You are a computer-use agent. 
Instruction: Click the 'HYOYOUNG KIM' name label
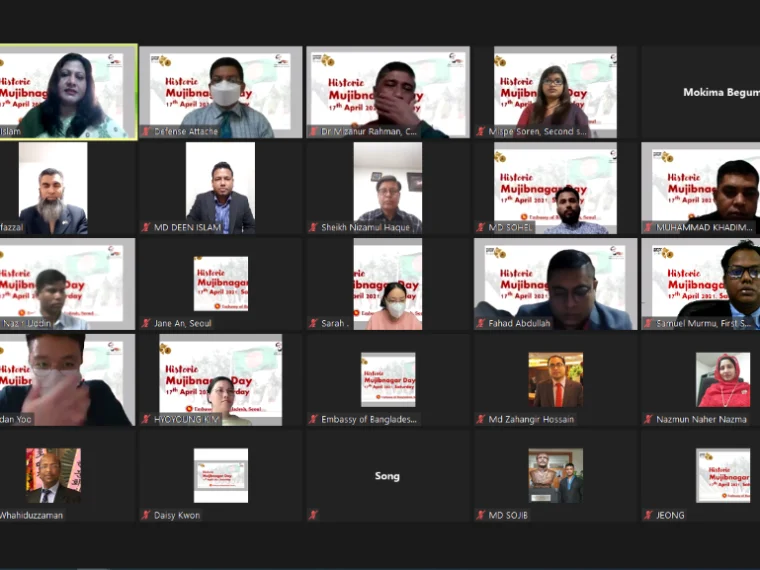(x=187, y=419)
